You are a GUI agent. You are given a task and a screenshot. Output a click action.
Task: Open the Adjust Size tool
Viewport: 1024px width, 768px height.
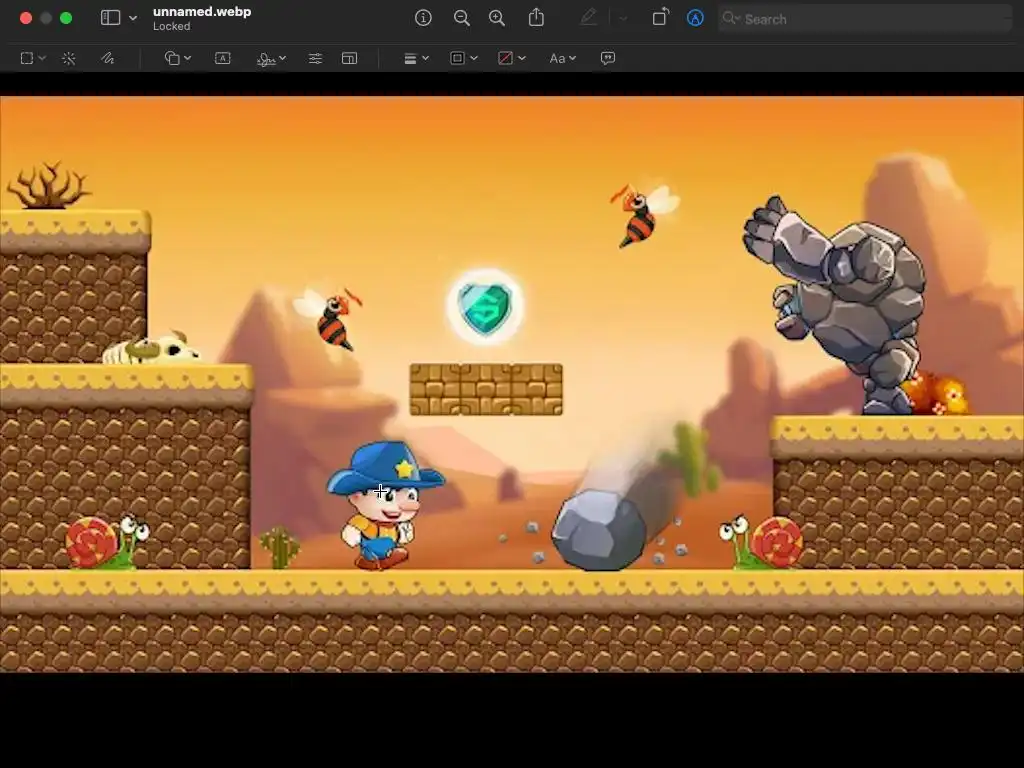349,58
